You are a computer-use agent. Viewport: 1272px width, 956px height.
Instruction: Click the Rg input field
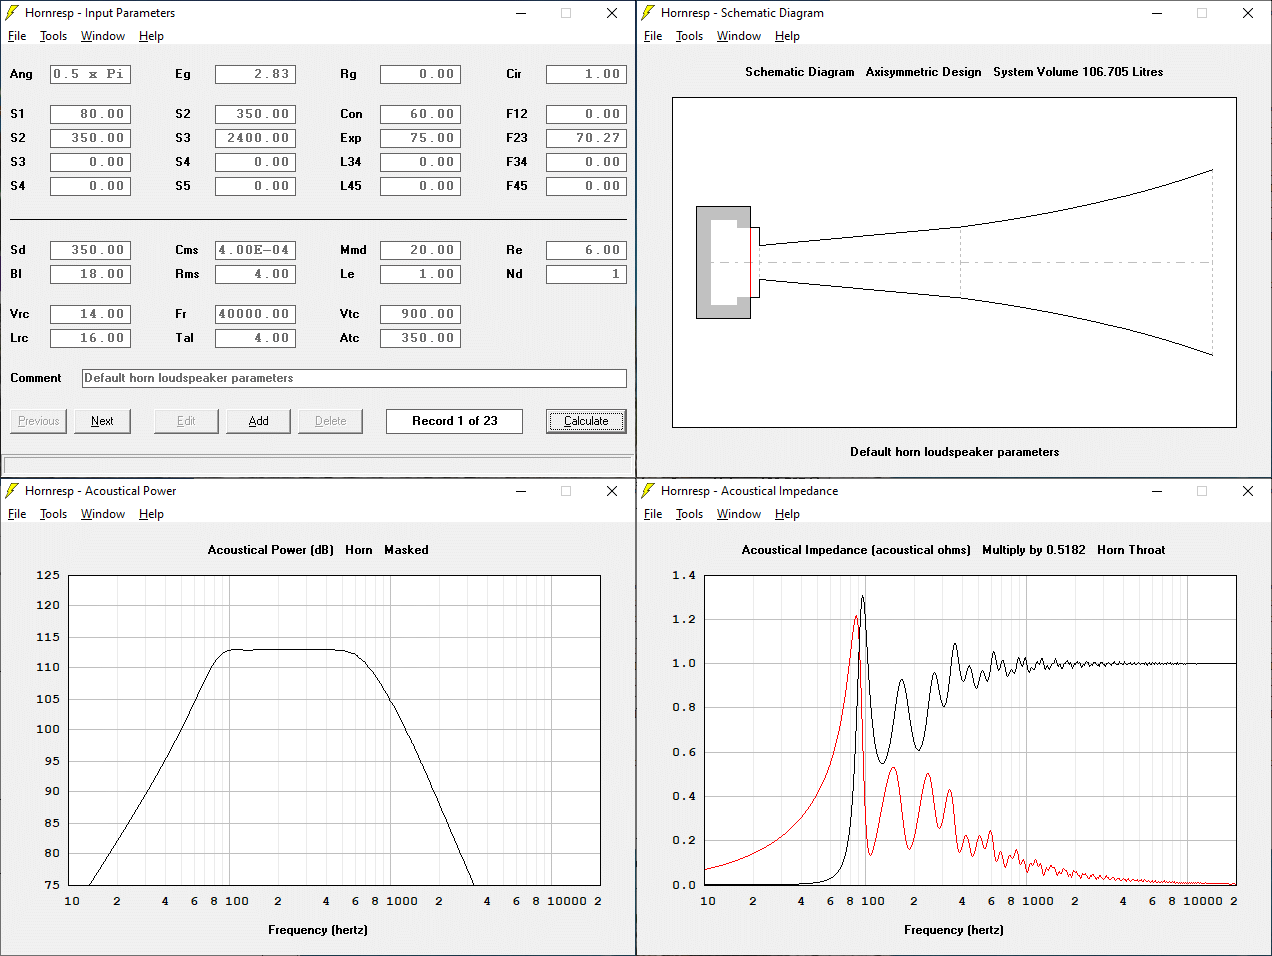tap(420, 74)
